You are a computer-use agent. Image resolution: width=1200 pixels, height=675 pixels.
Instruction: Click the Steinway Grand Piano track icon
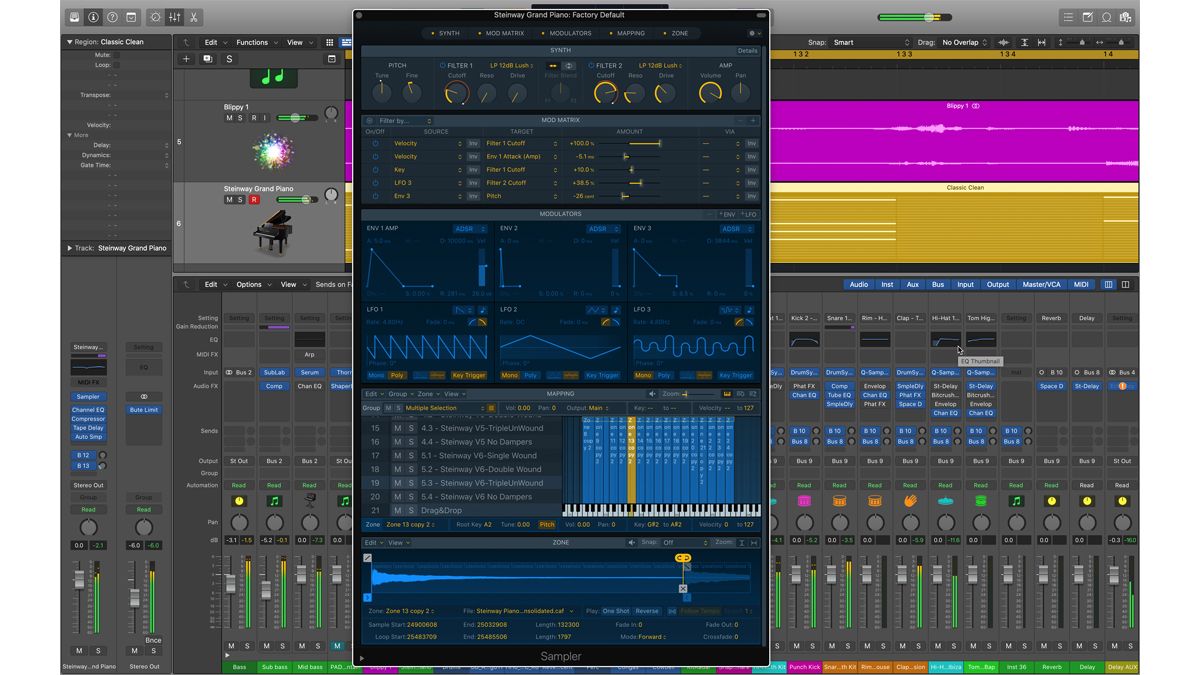(x=273, y=232)
